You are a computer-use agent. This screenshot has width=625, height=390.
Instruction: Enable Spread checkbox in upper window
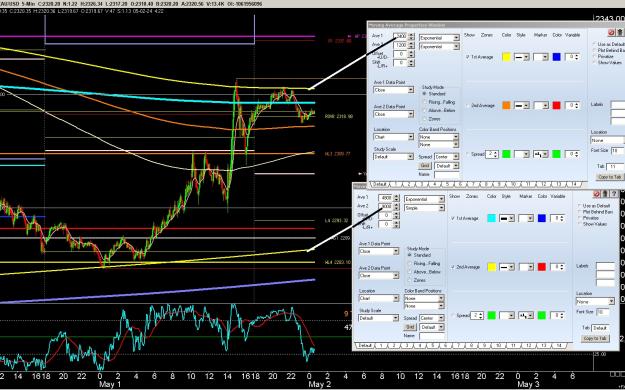point(468,154)
